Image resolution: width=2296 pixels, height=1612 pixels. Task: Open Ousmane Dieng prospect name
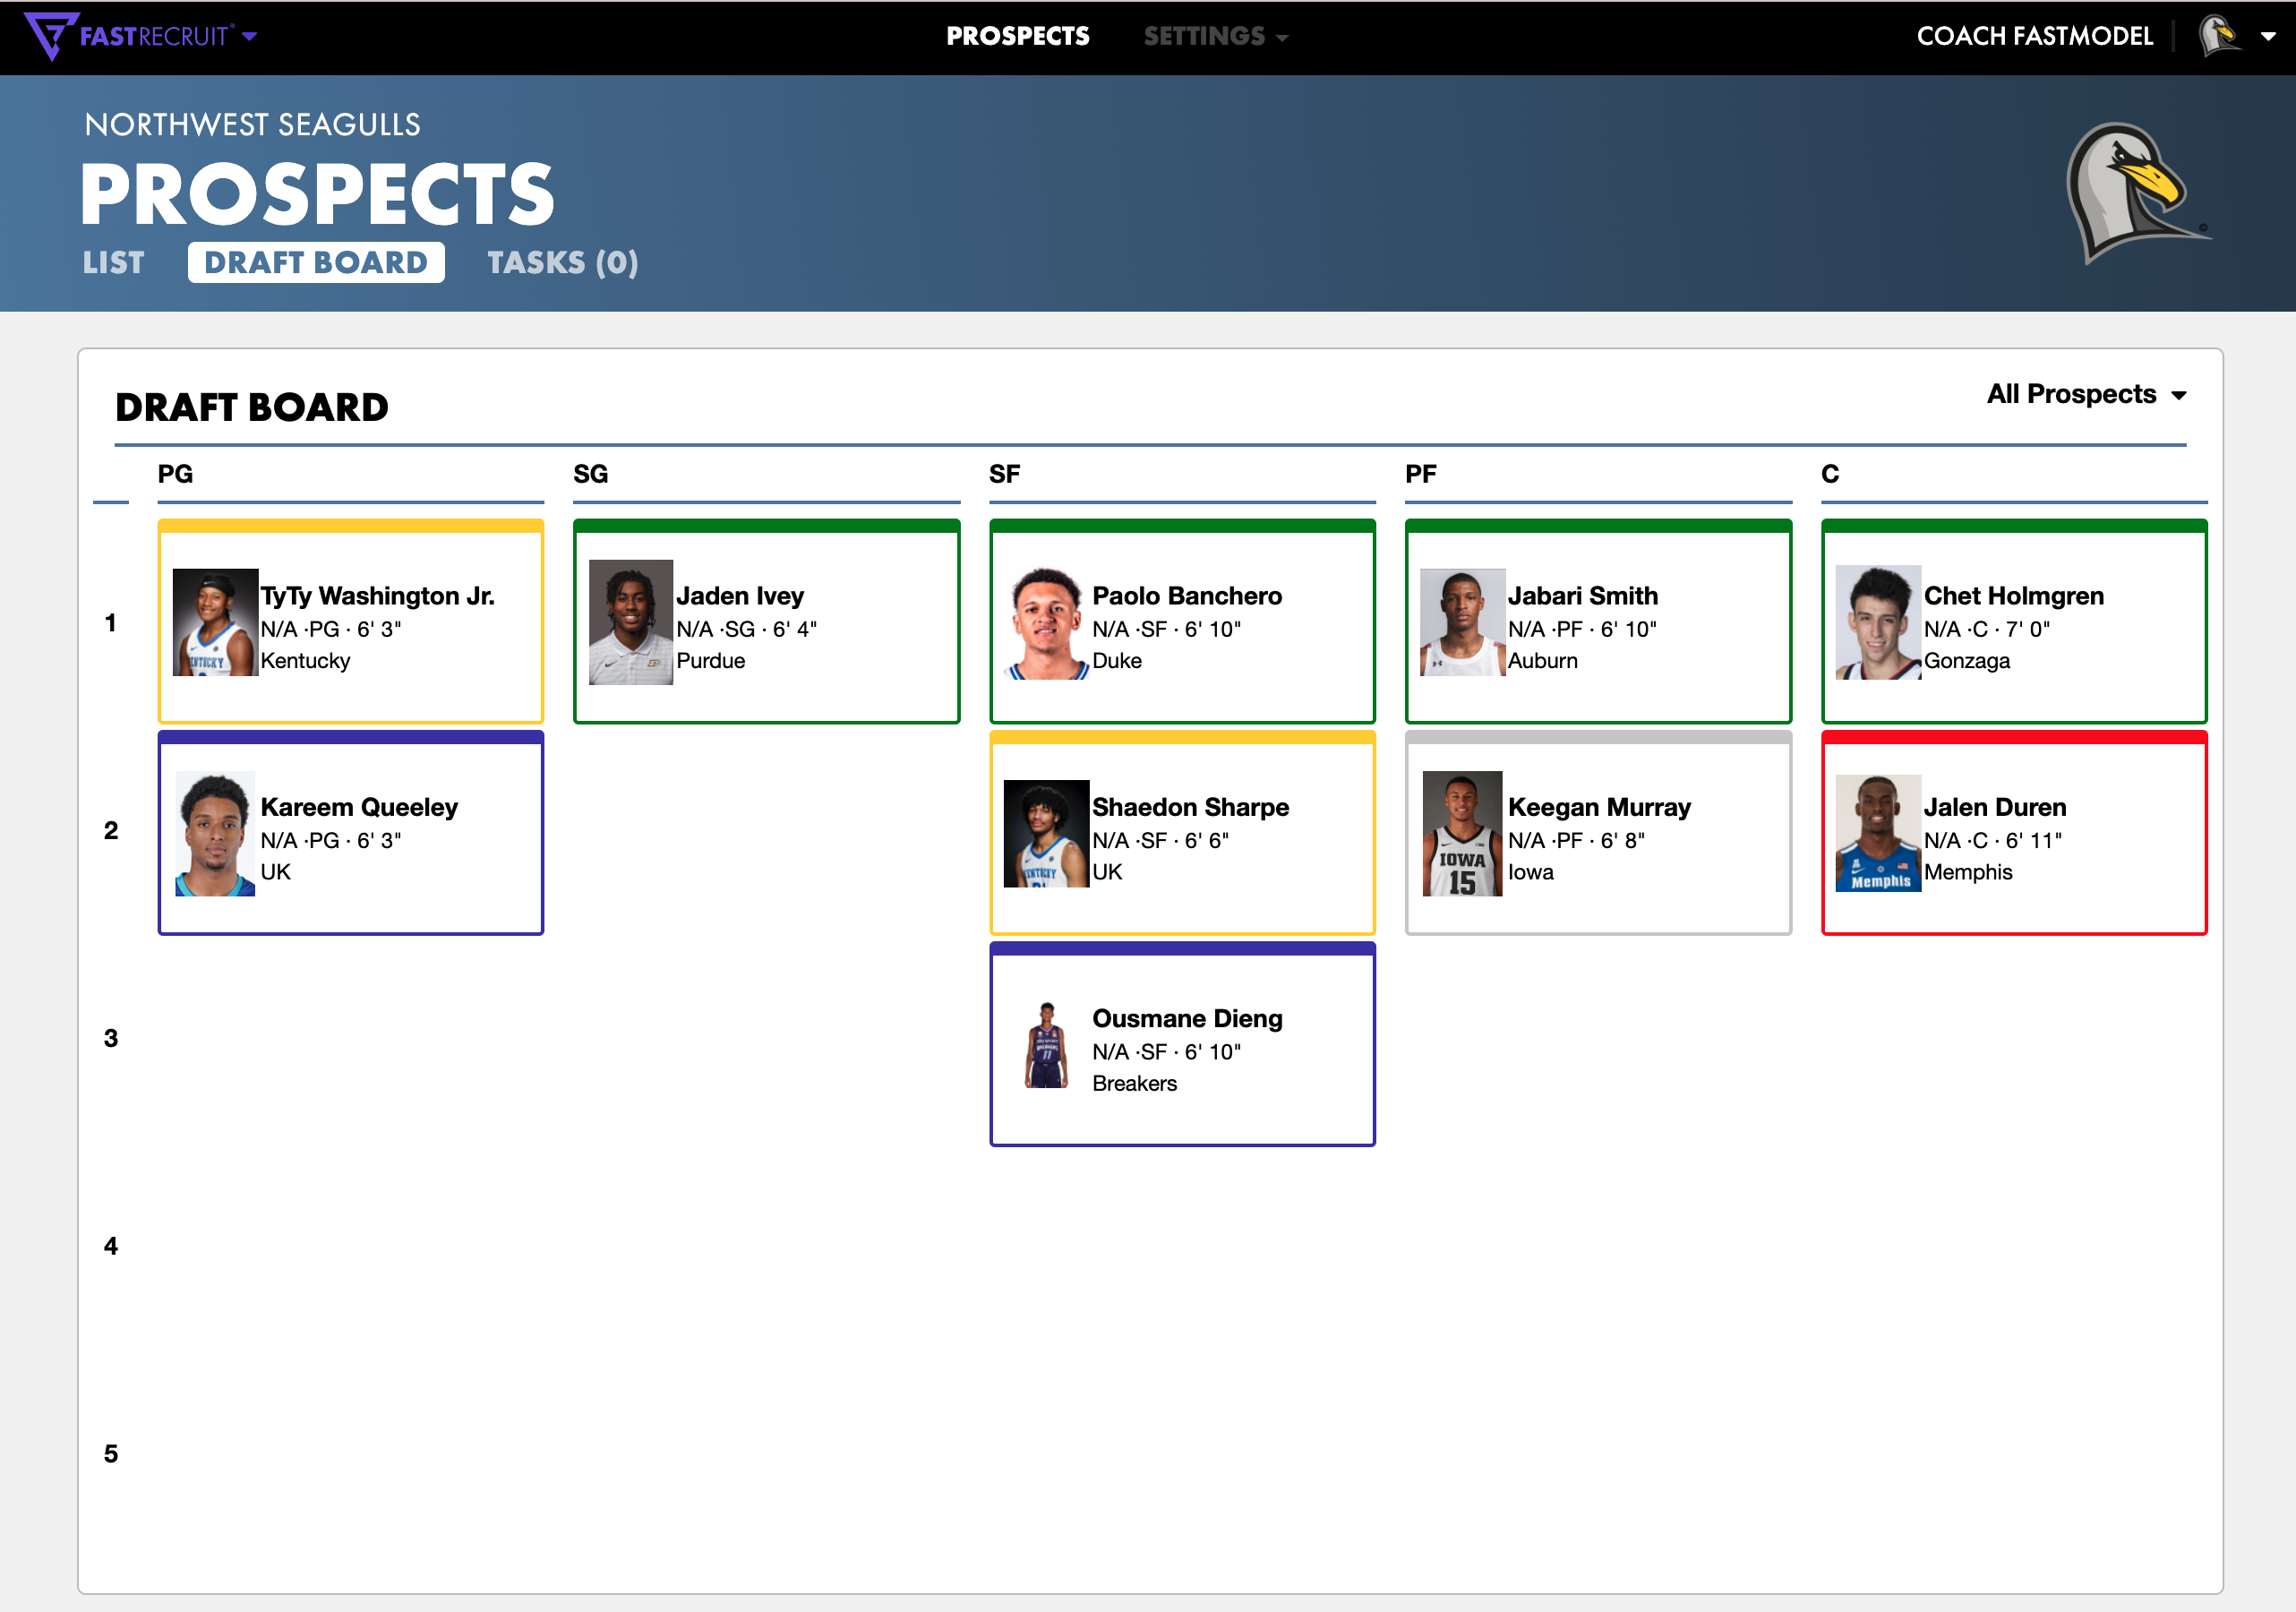click(x=1187, y=1018)
